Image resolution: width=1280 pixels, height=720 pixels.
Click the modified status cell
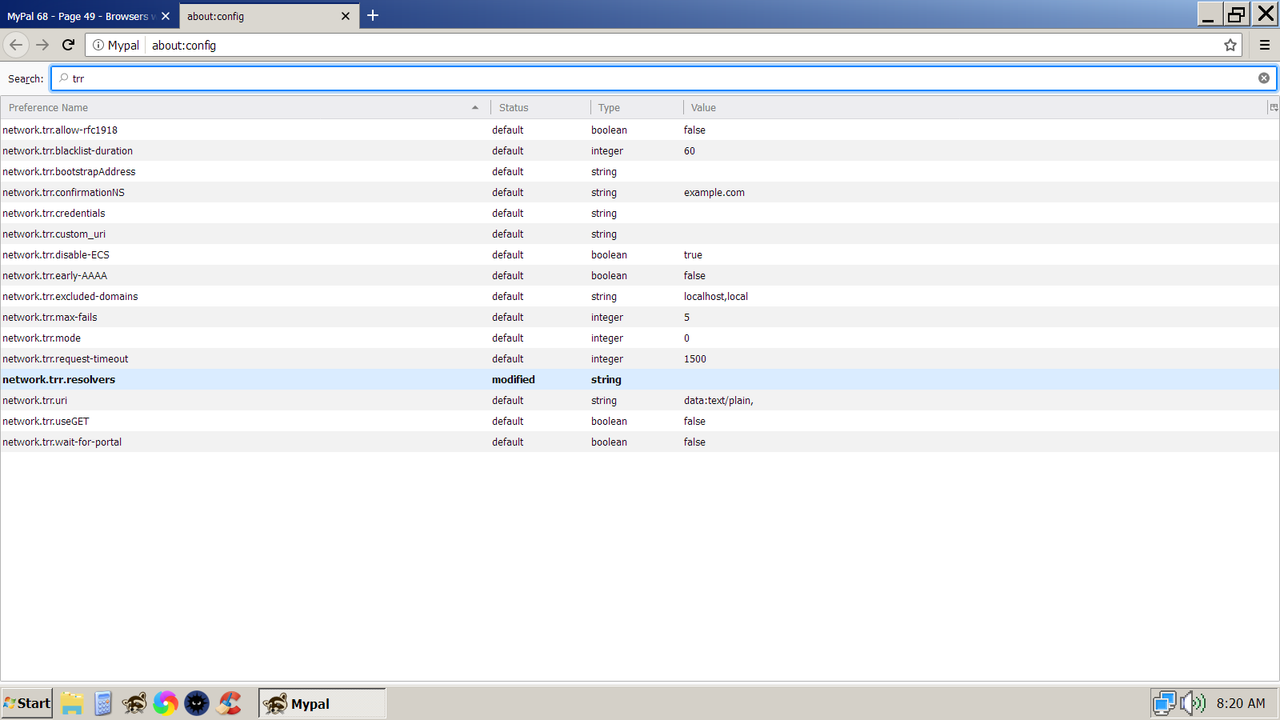coord(513,379)
